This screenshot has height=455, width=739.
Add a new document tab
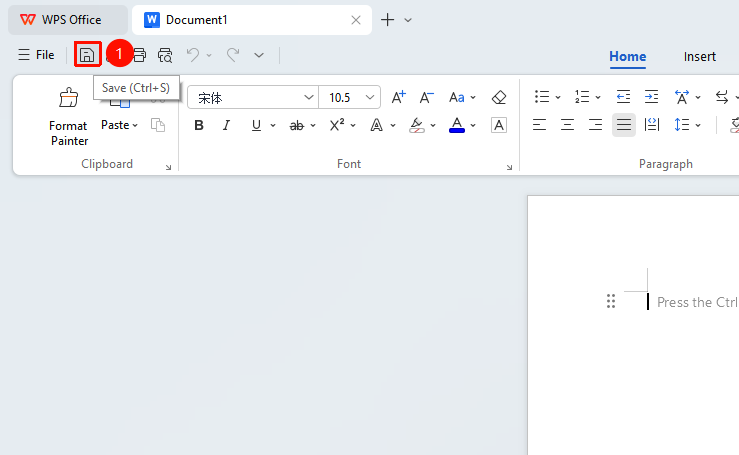pyautogui.click(x=387, y=20)
